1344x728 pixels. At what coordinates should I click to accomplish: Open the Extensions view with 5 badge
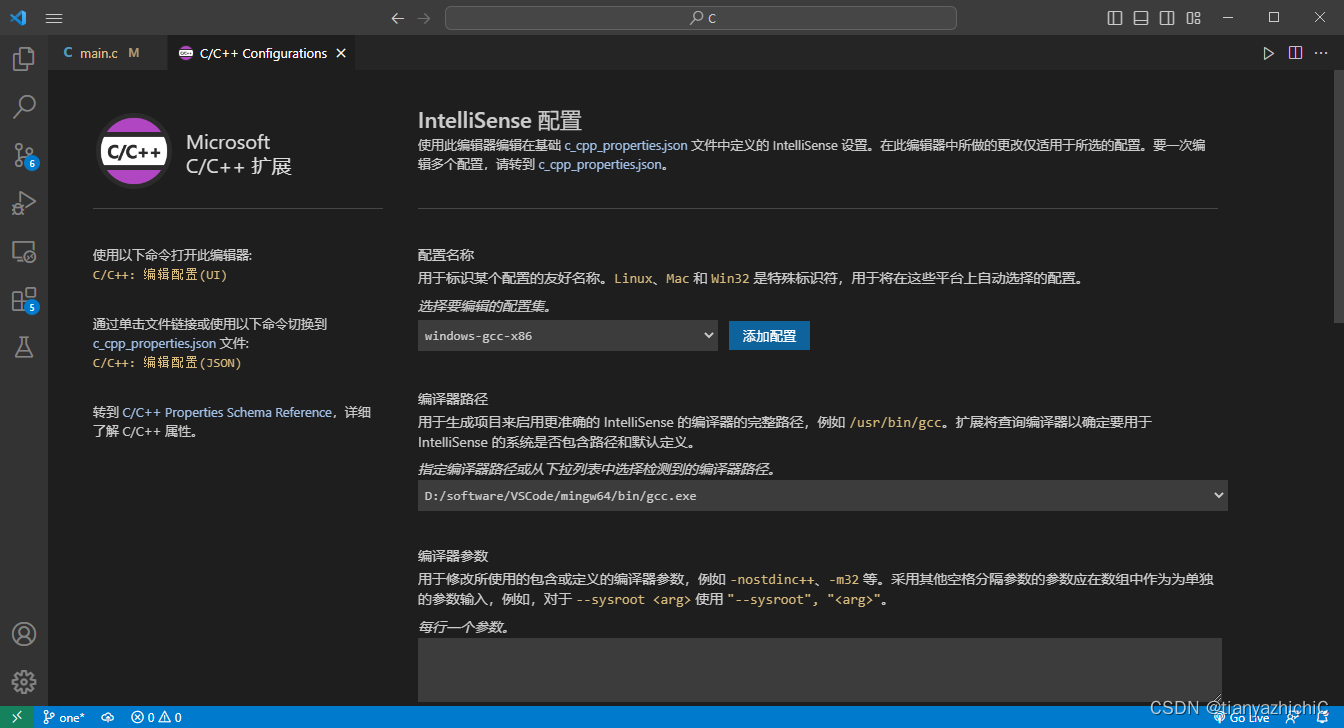24,300
